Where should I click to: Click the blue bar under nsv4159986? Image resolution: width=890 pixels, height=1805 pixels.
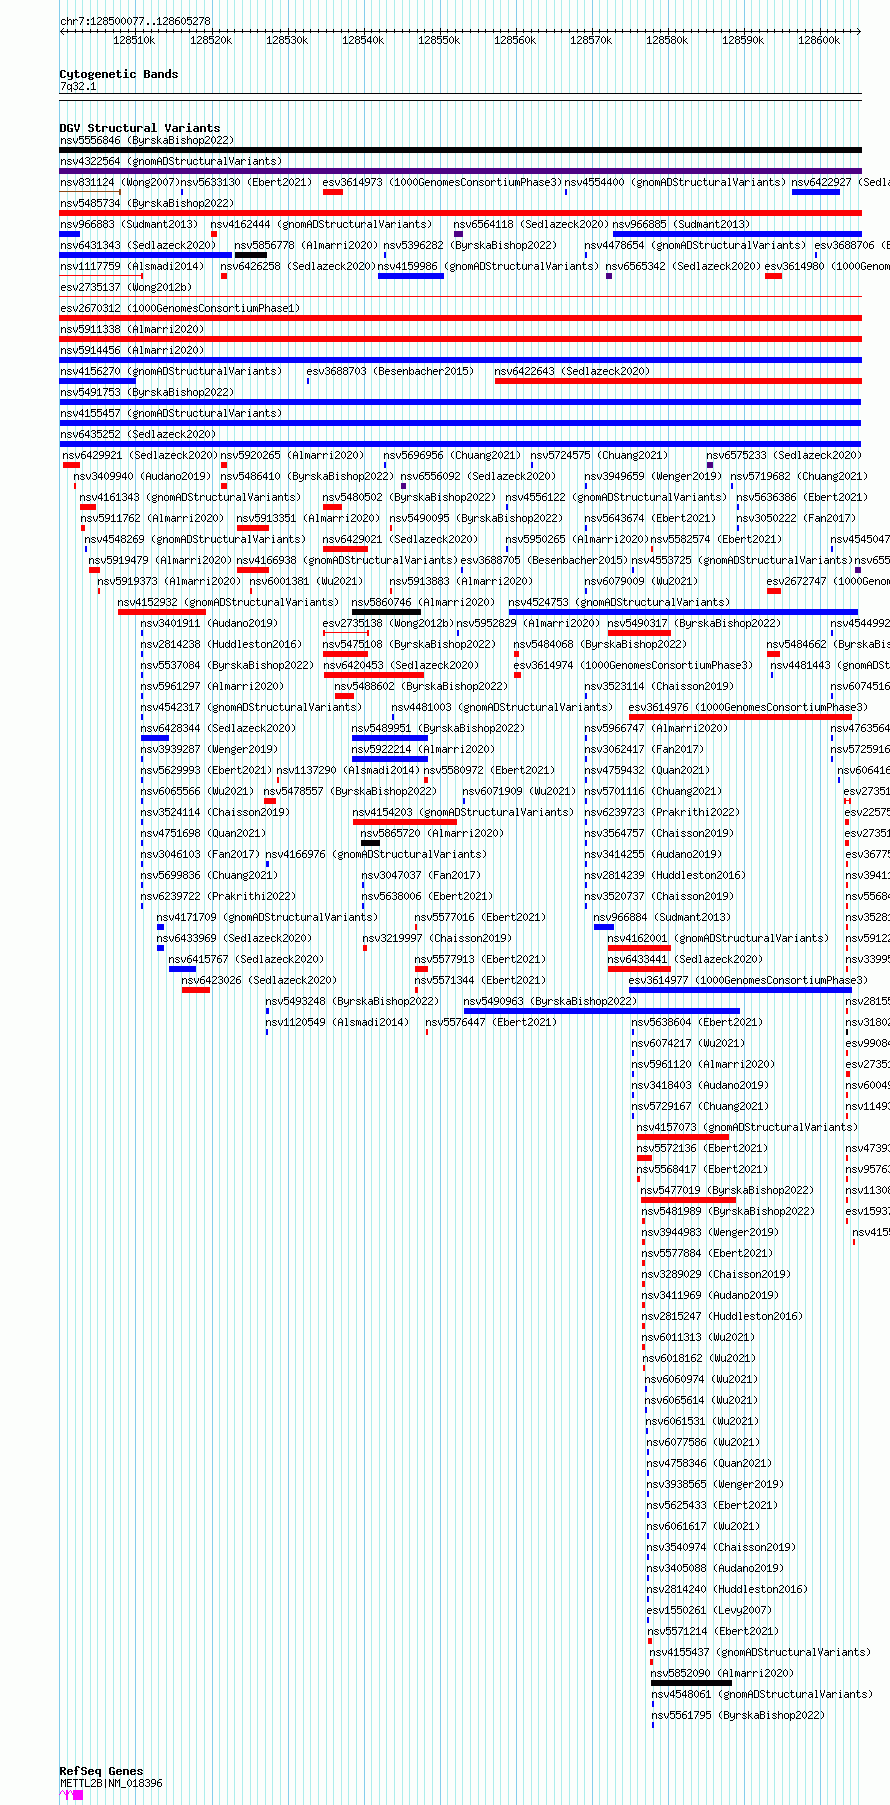pos(411,276)
